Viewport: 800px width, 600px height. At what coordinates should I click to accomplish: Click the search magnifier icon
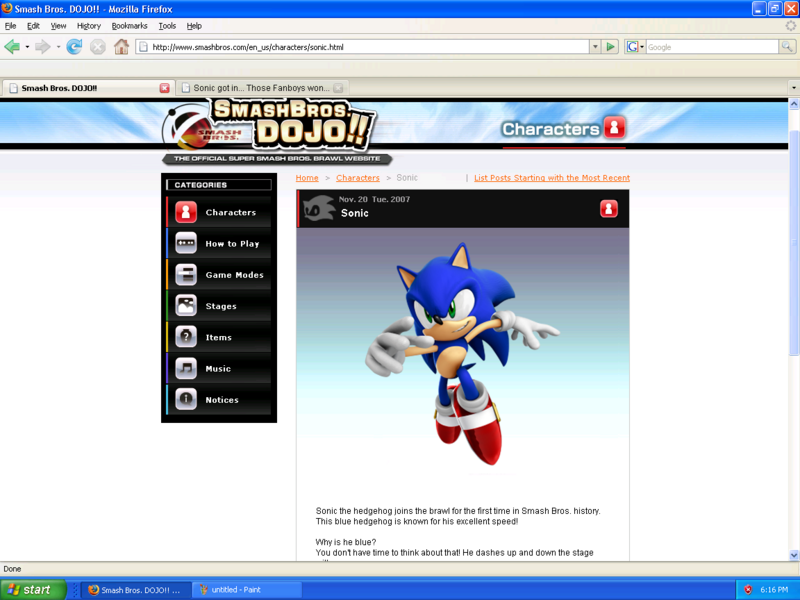click(787, 47)
